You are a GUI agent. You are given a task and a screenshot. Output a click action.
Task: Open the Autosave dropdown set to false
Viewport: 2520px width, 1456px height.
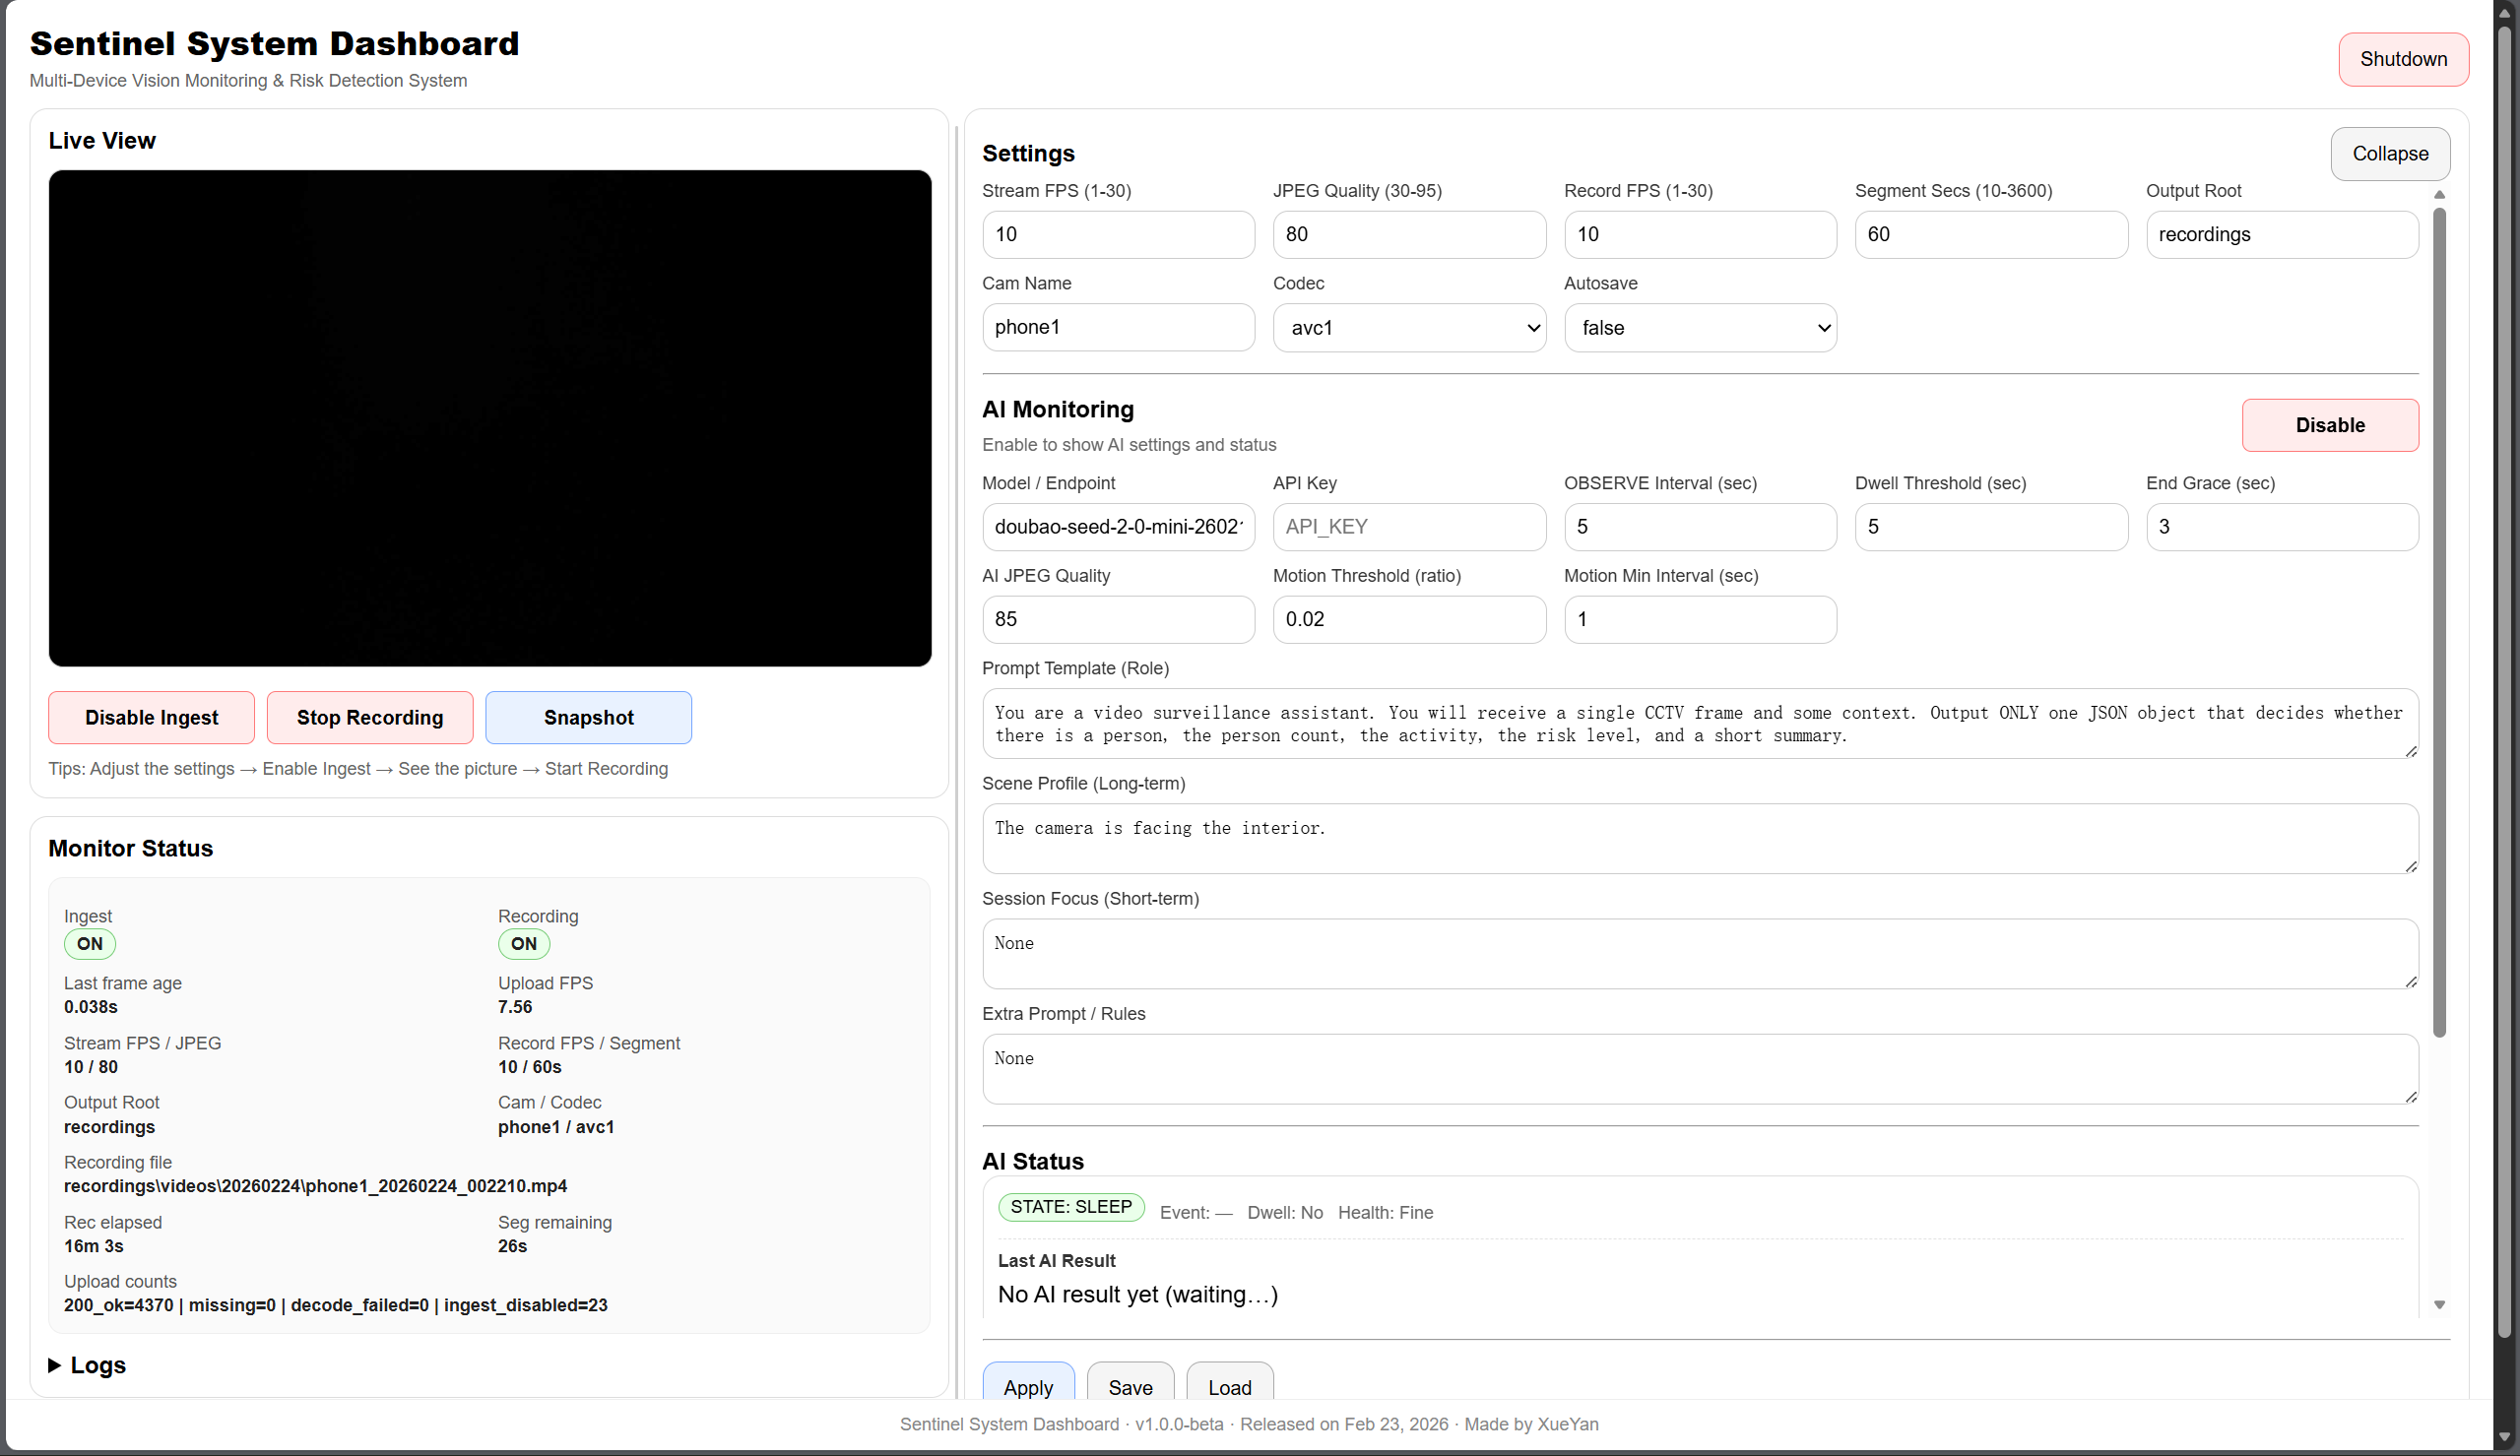click(x=1700, y=327)
